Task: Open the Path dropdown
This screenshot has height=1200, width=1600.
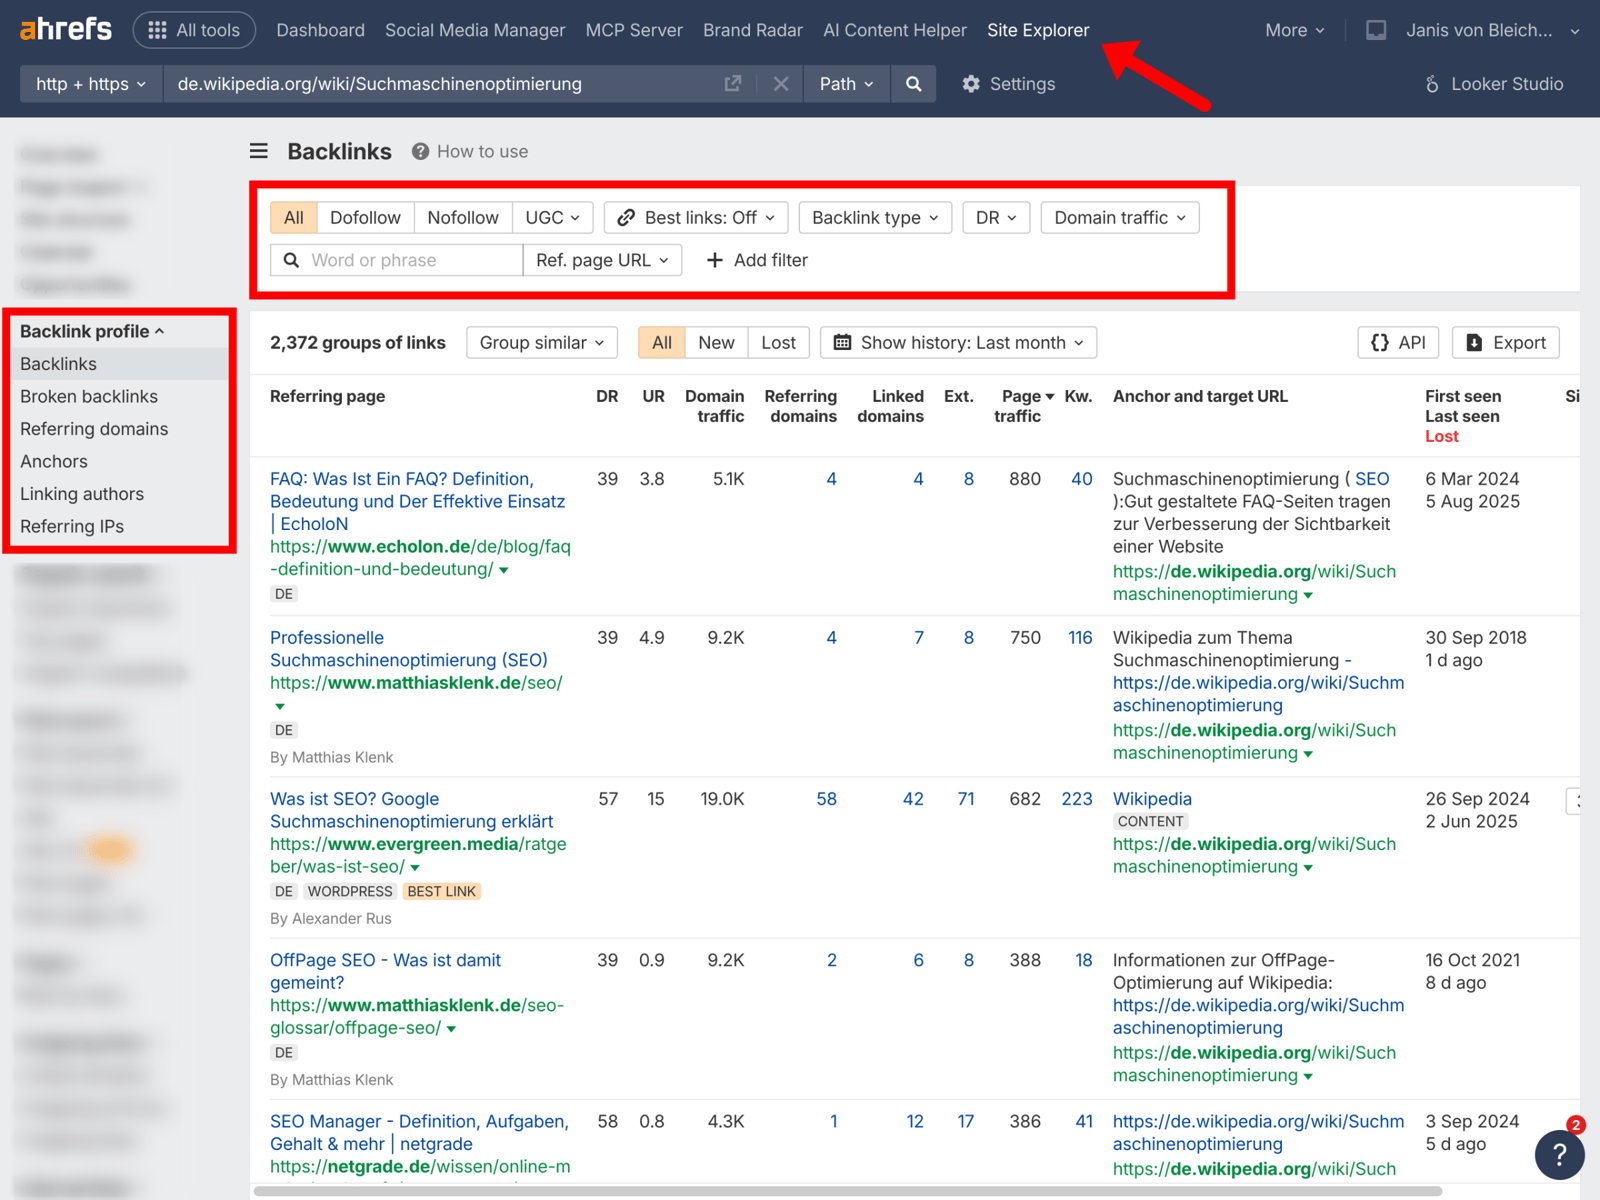Action: tap(845, 84)
